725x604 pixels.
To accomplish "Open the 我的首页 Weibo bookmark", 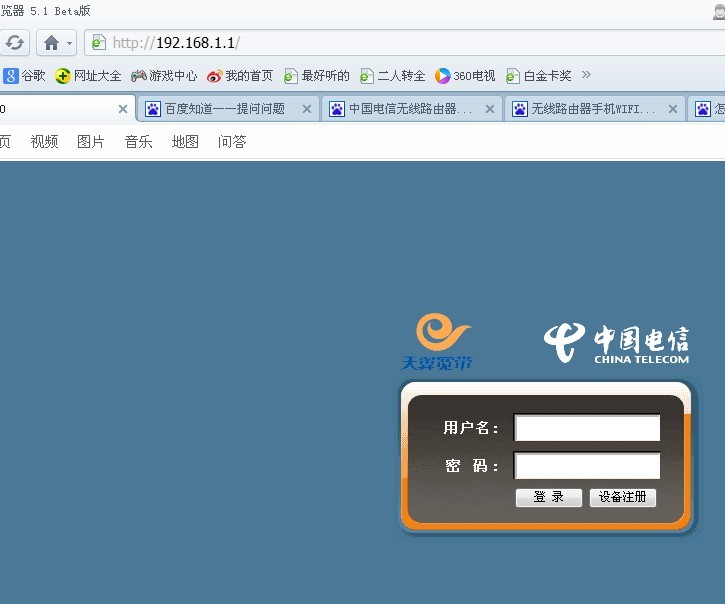I will [x=240, y=75].
